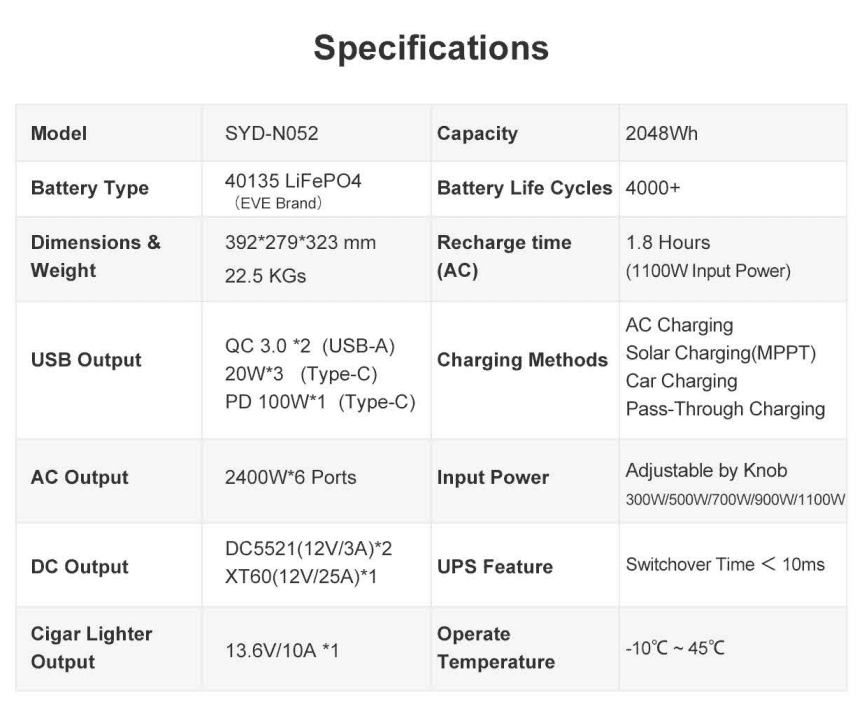Click the Capacity label cell
Screen dimensions: 860x716
click(477, 133)
